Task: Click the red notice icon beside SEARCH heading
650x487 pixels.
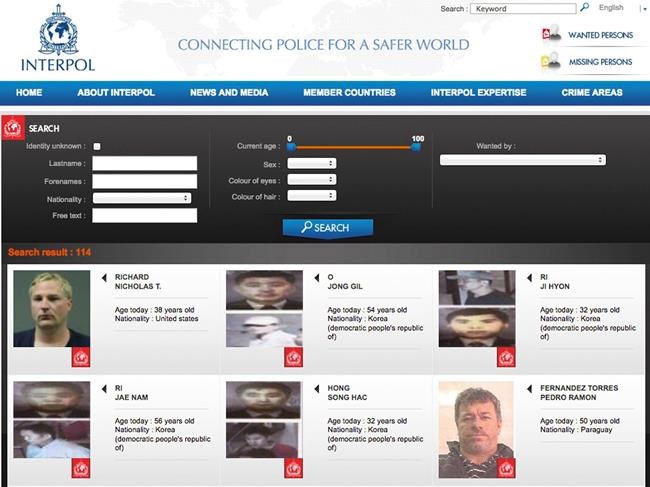Action: (14, 128)
